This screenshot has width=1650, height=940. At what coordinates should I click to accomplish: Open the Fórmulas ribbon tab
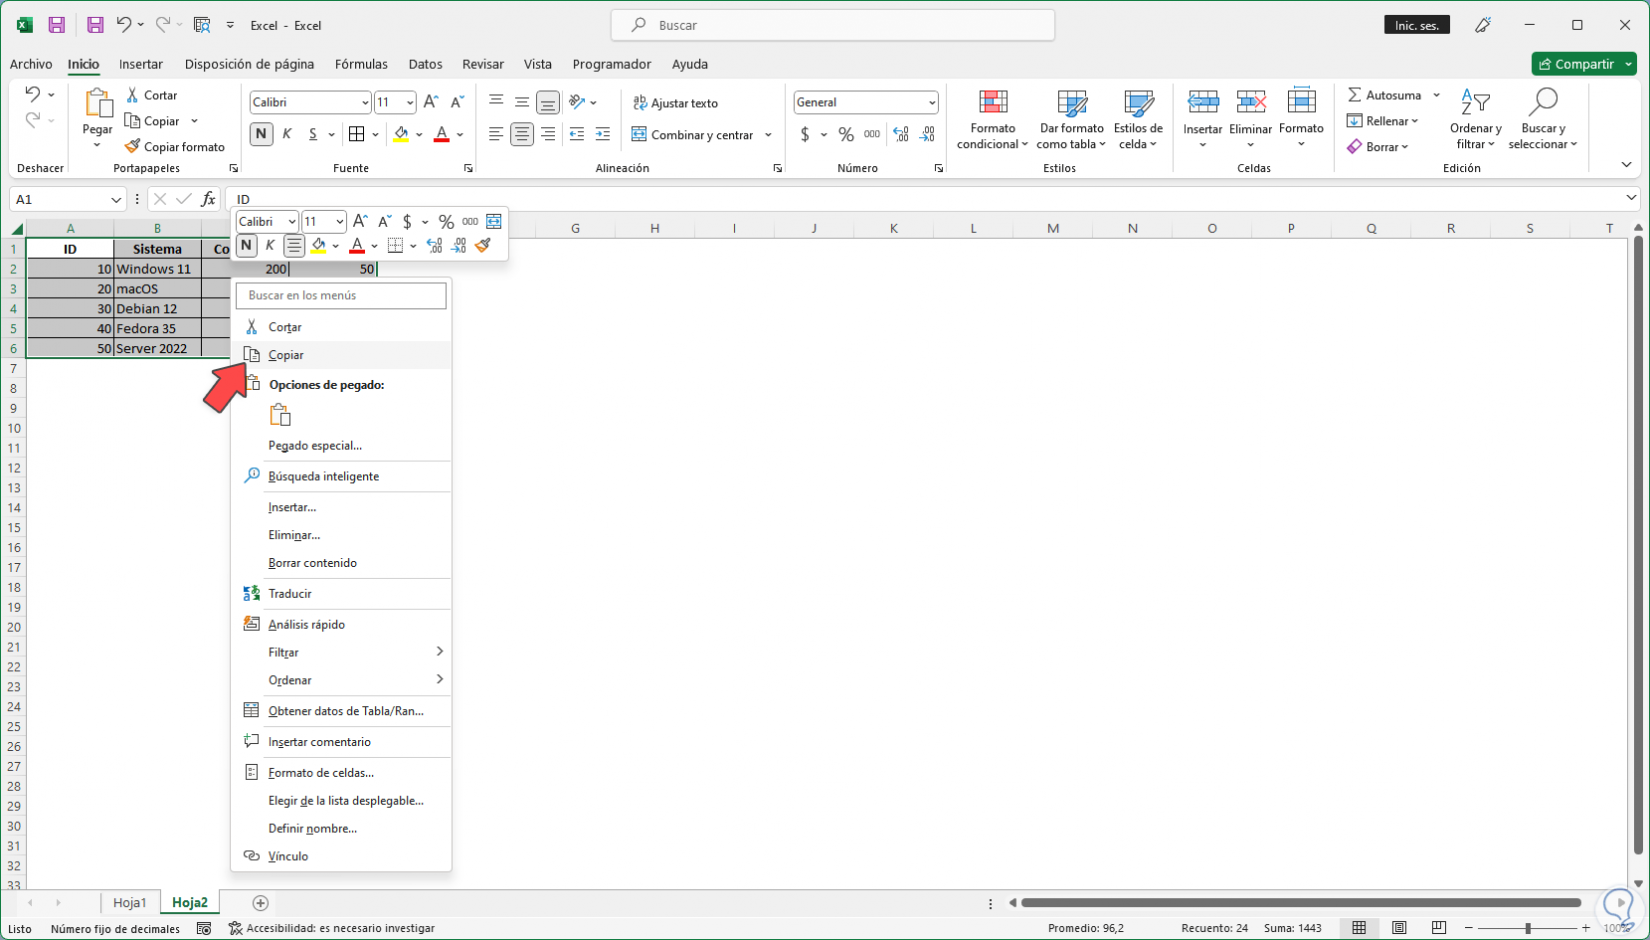361,64
